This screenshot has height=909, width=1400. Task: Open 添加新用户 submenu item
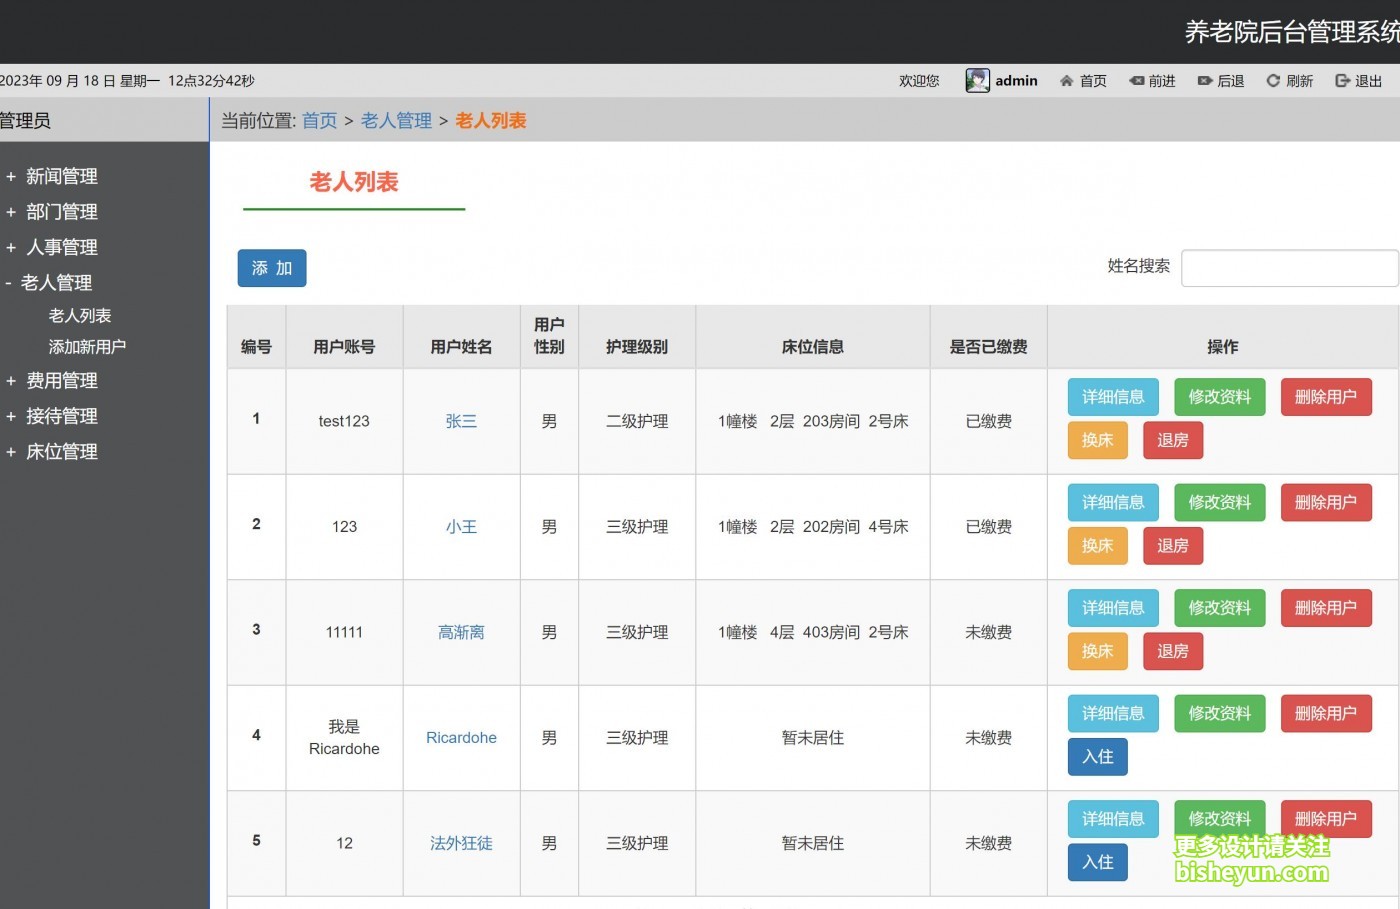point(87,347)
